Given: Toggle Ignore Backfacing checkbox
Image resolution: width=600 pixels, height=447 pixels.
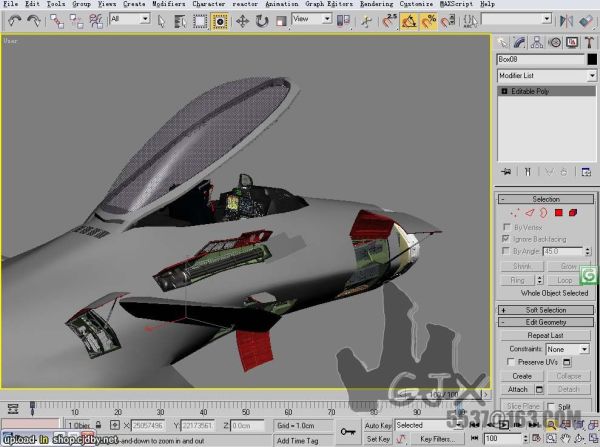Looking at the screenshot, I should coord(508,239).
